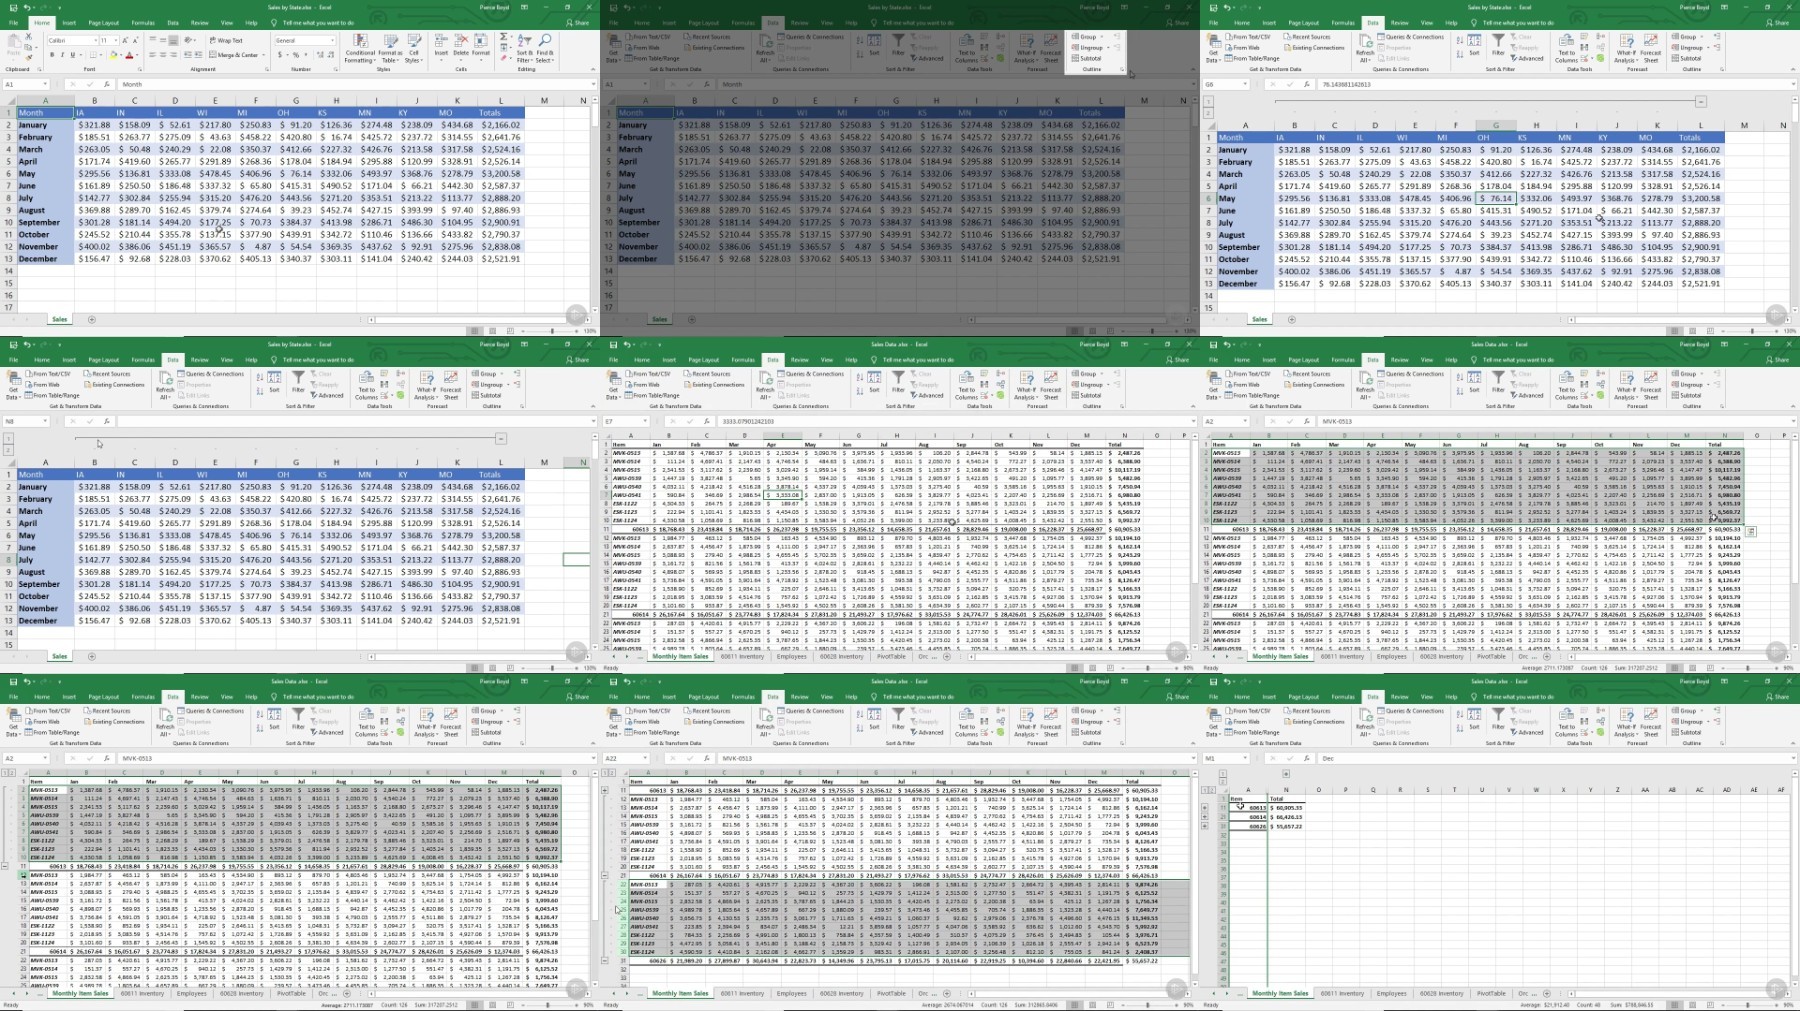Click the Sort button in the window with Name Box E7
The width and height of the screenshot is (1800, 1011).
(x=874, y=381)
